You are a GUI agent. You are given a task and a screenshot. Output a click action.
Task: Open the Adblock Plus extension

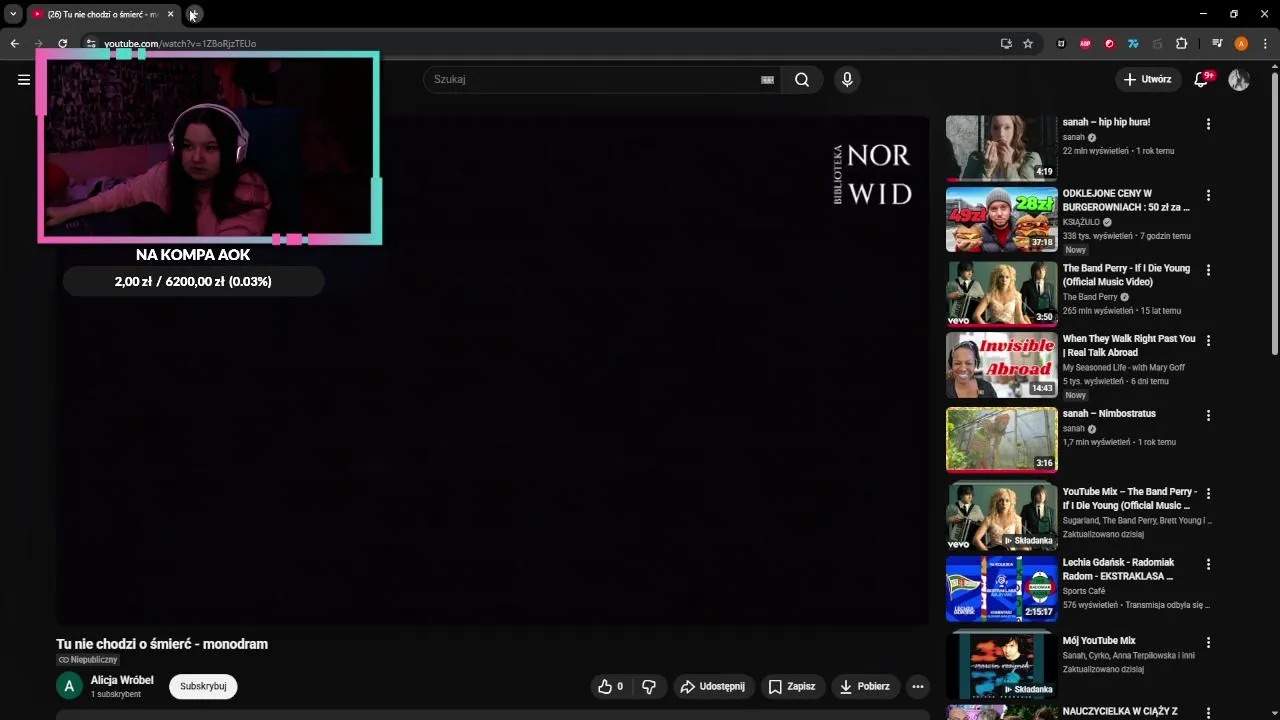point(1085,44)
